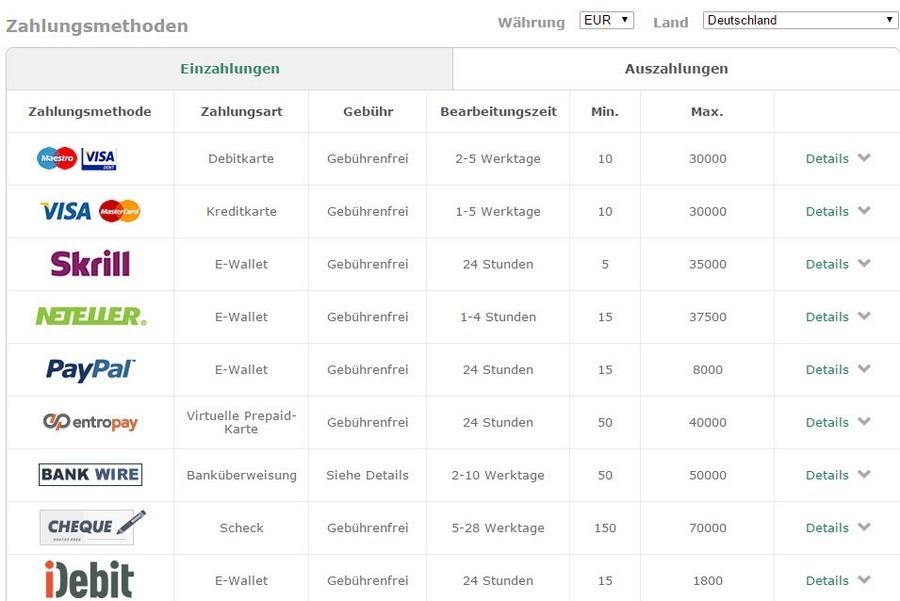Expand details chevron for Bank Wire row
The image size is (900, 601).
pos(864,475)
